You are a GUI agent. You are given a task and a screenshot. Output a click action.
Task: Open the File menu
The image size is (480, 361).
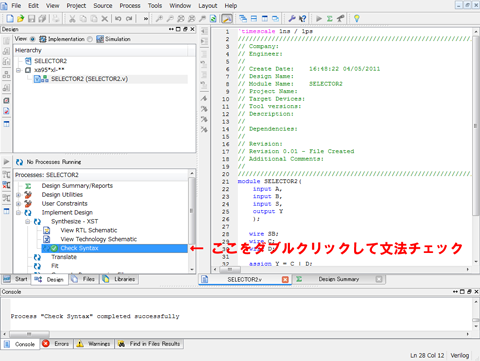pyautogui.click(x=16, y=6)
